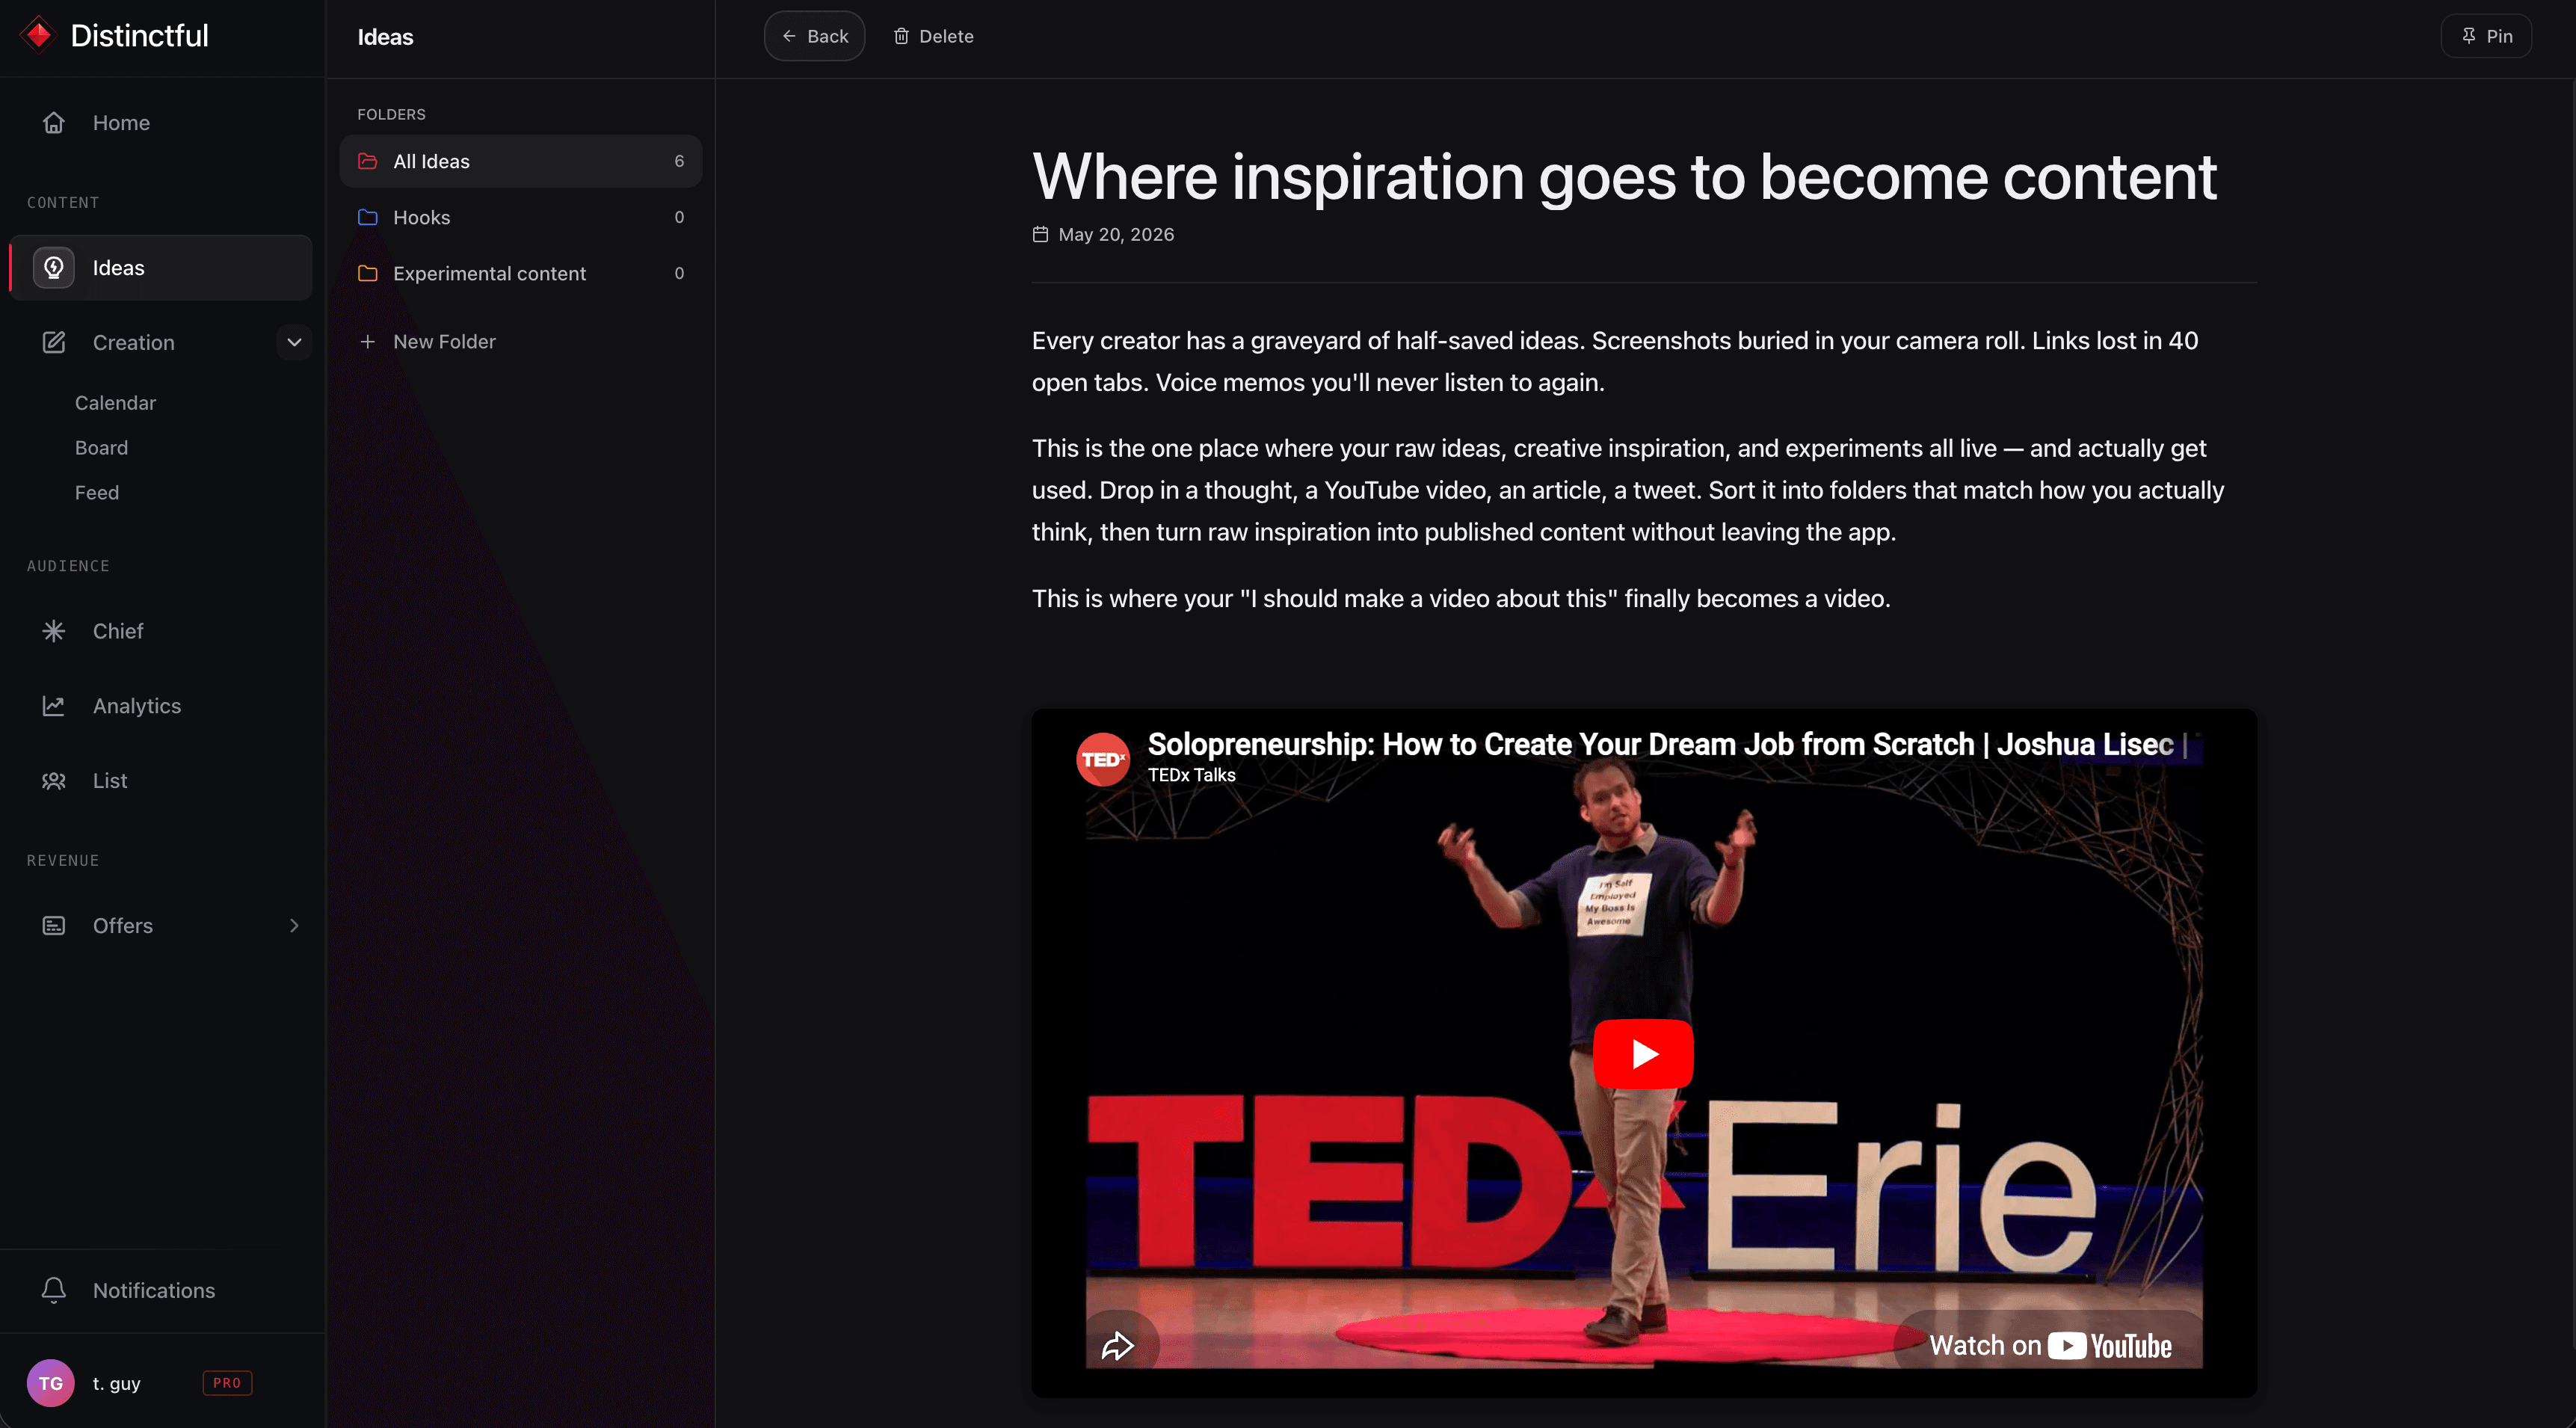Click the Analytics chart icon
2576x1428 pixels.
(x=54, y=706)
